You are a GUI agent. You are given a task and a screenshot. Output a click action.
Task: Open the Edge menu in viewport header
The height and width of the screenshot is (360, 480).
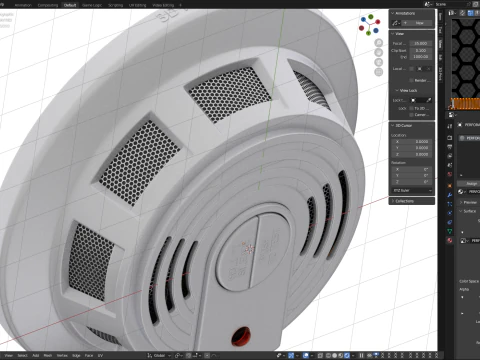76,355
